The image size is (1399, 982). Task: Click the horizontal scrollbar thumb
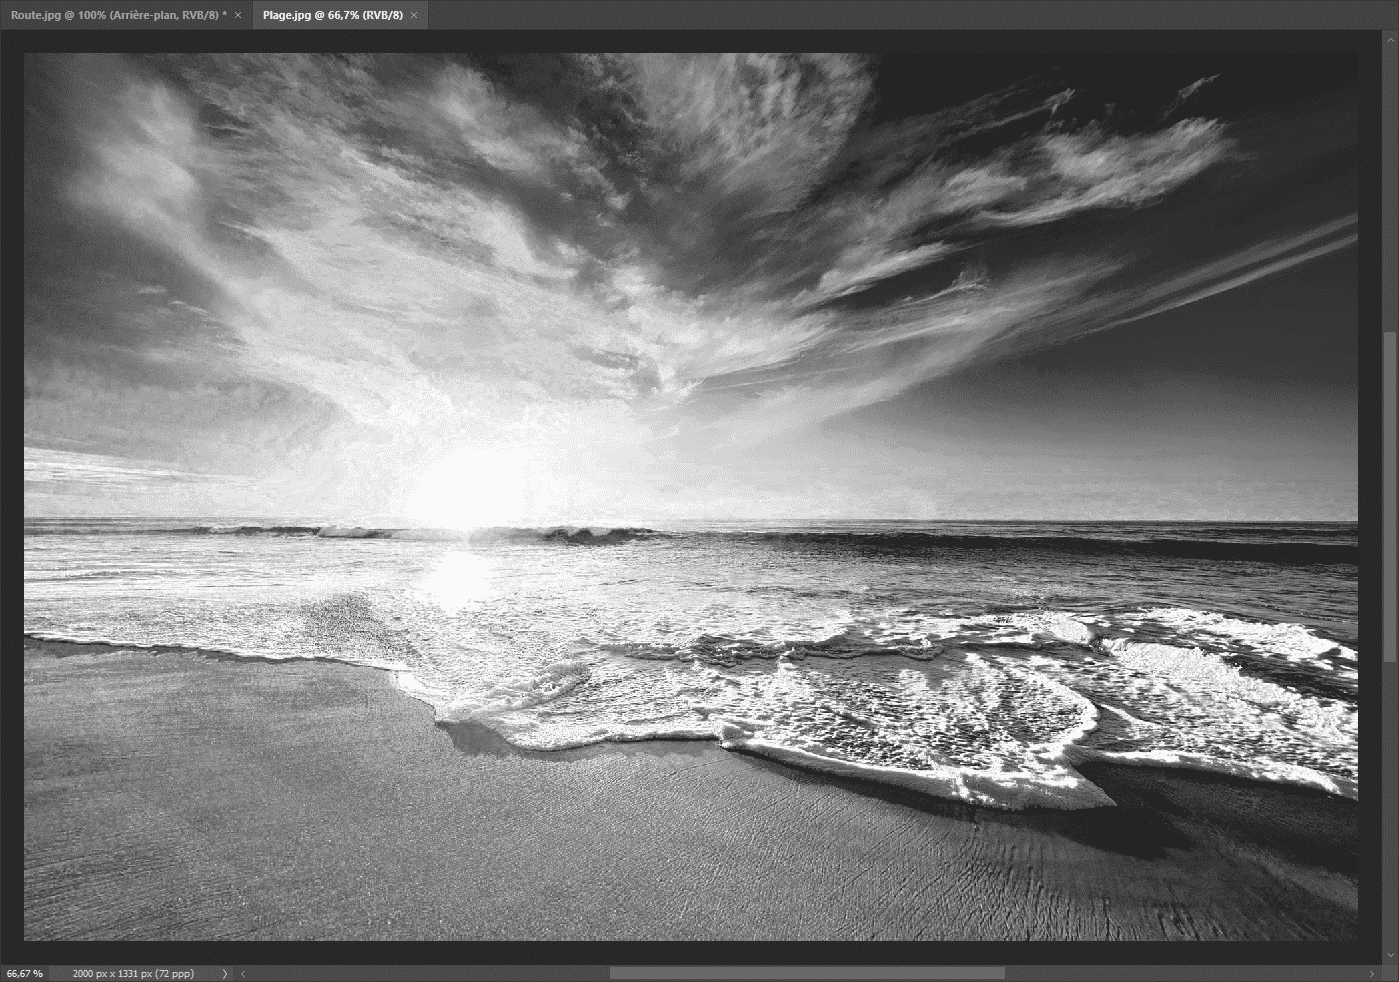[807, 973]
